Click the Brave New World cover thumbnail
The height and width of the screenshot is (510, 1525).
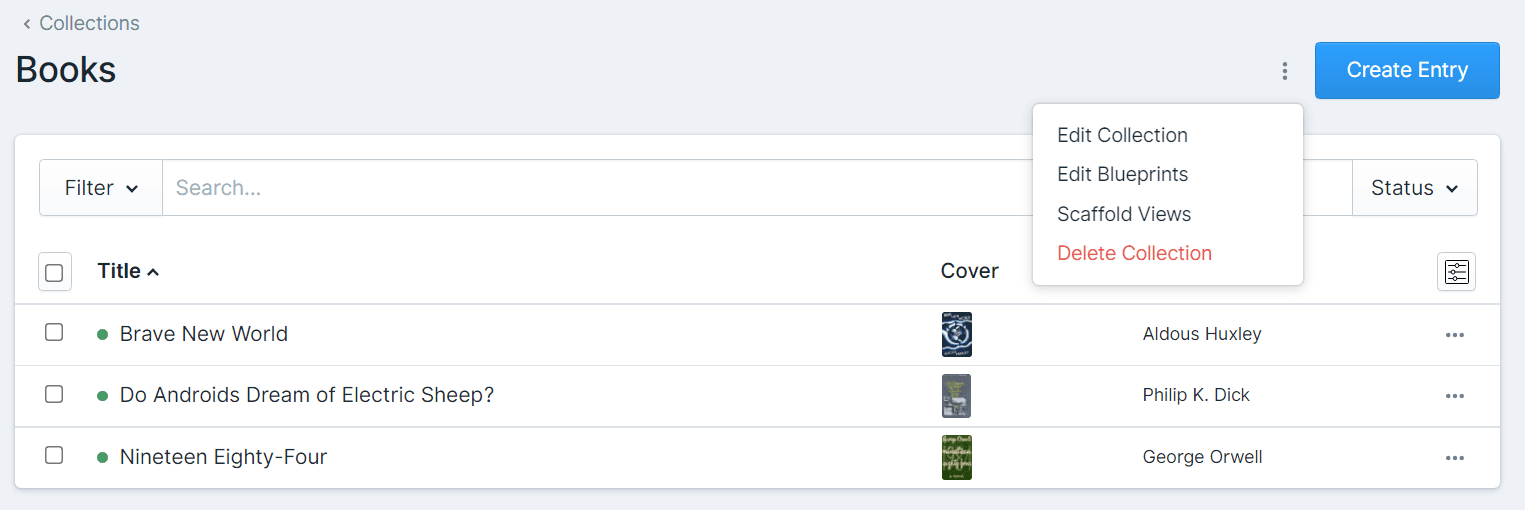tap(957, 335)
